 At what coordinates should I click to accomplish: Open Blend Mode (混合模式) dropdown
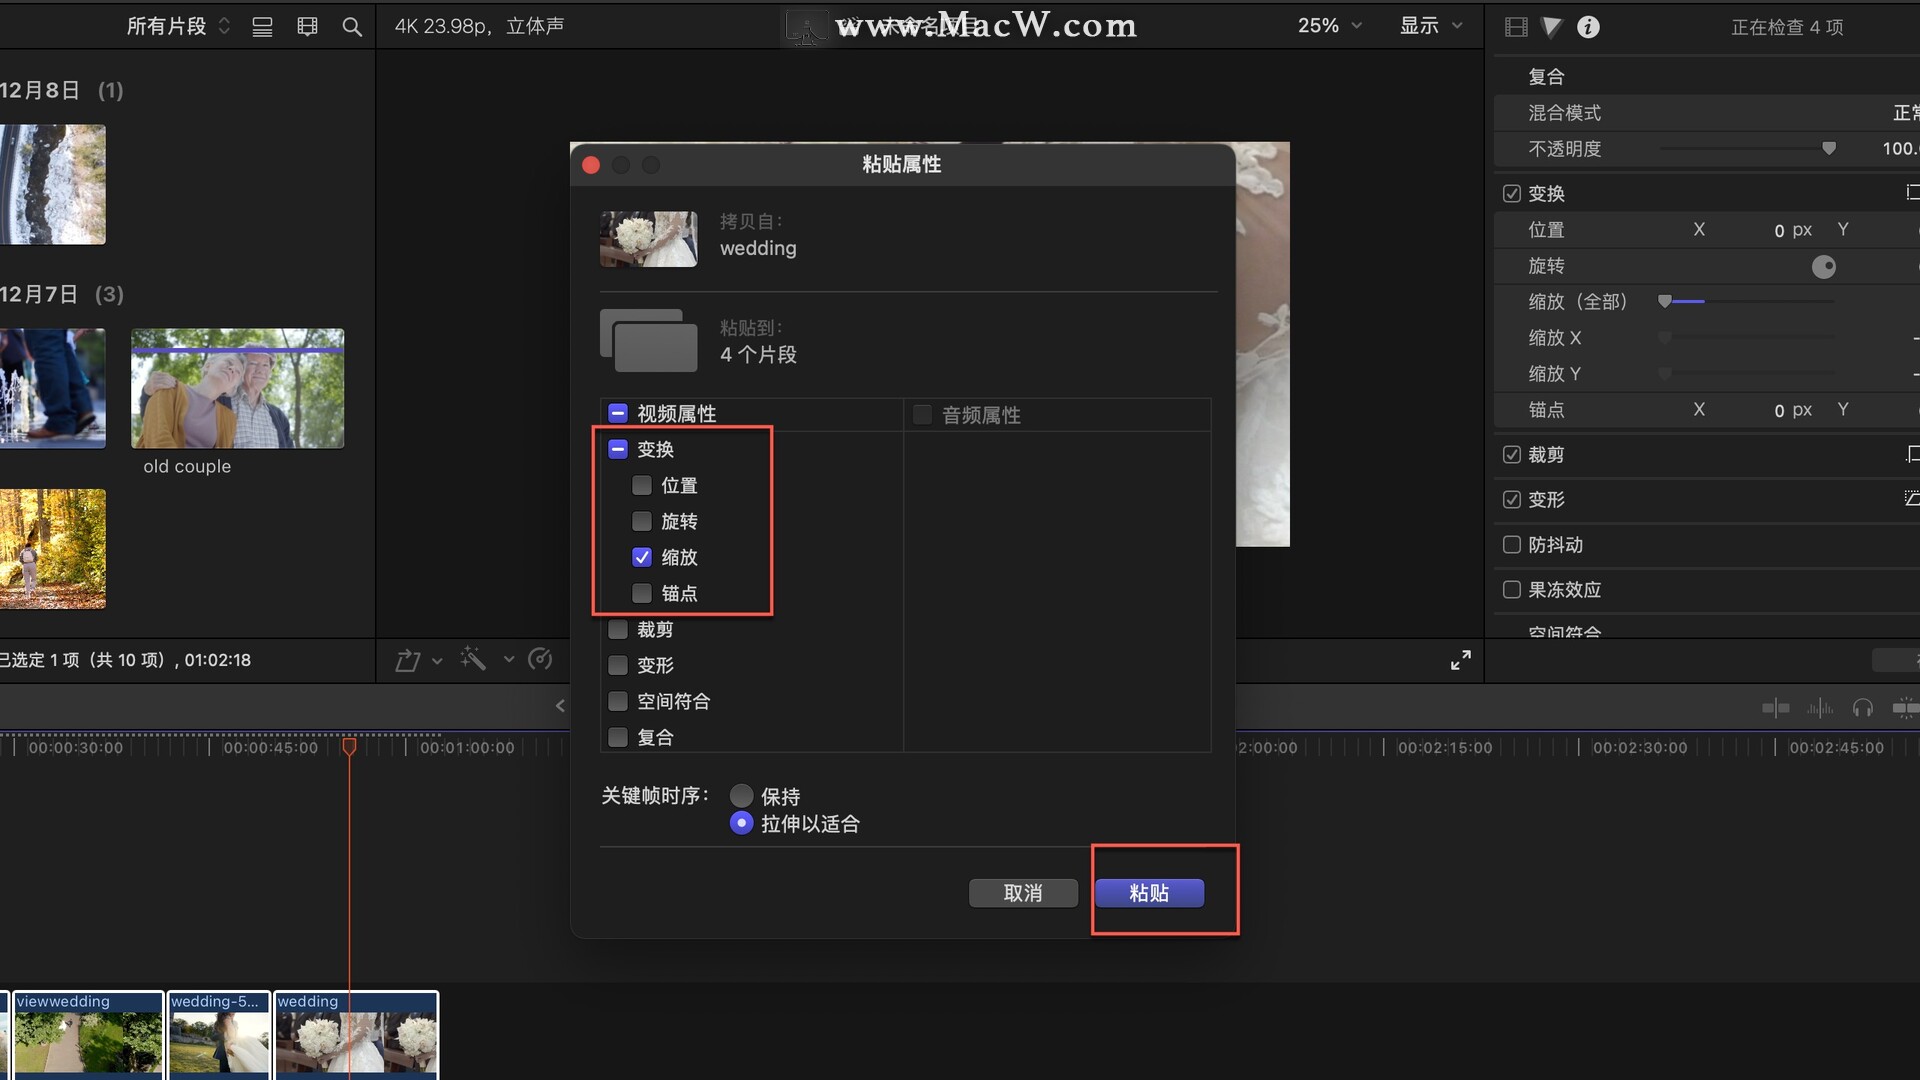pos(1905,113)
